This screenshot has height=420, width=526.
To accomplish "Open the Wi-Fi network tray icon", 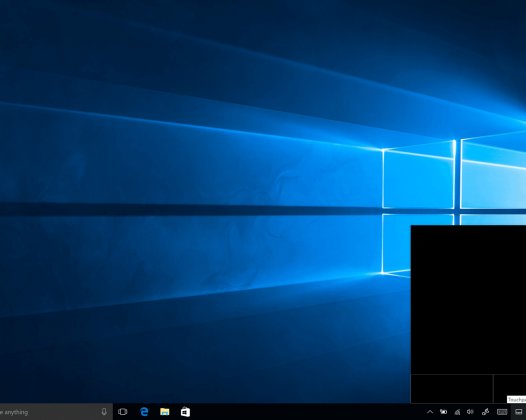I will pyautogui.click(x=457, y=412).
